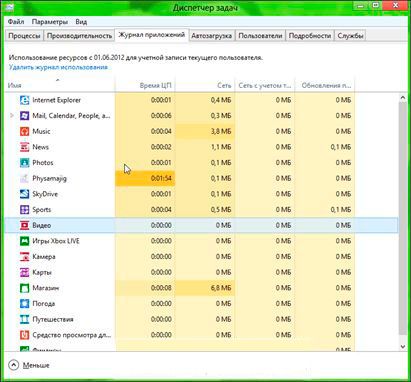
Task: Switch to the Производительность tab
Action: [79, 36]
